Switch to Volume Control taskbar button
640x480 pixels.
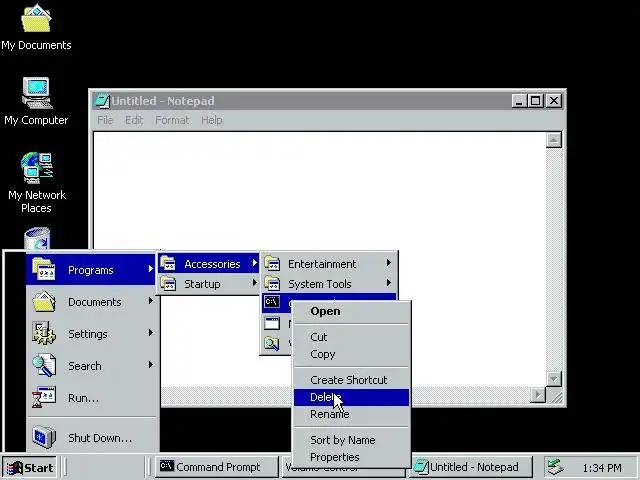click(x=343, y=467)
